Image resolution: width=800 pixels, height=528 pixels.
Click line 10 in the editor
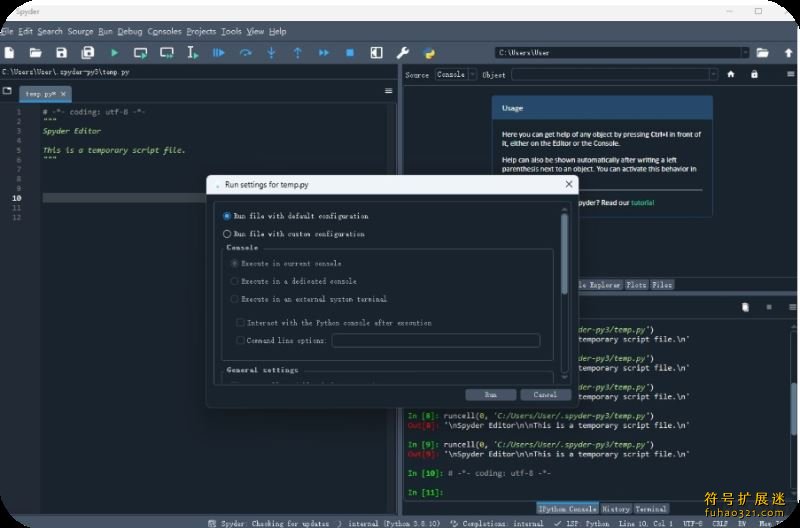(x=122, y=198)
